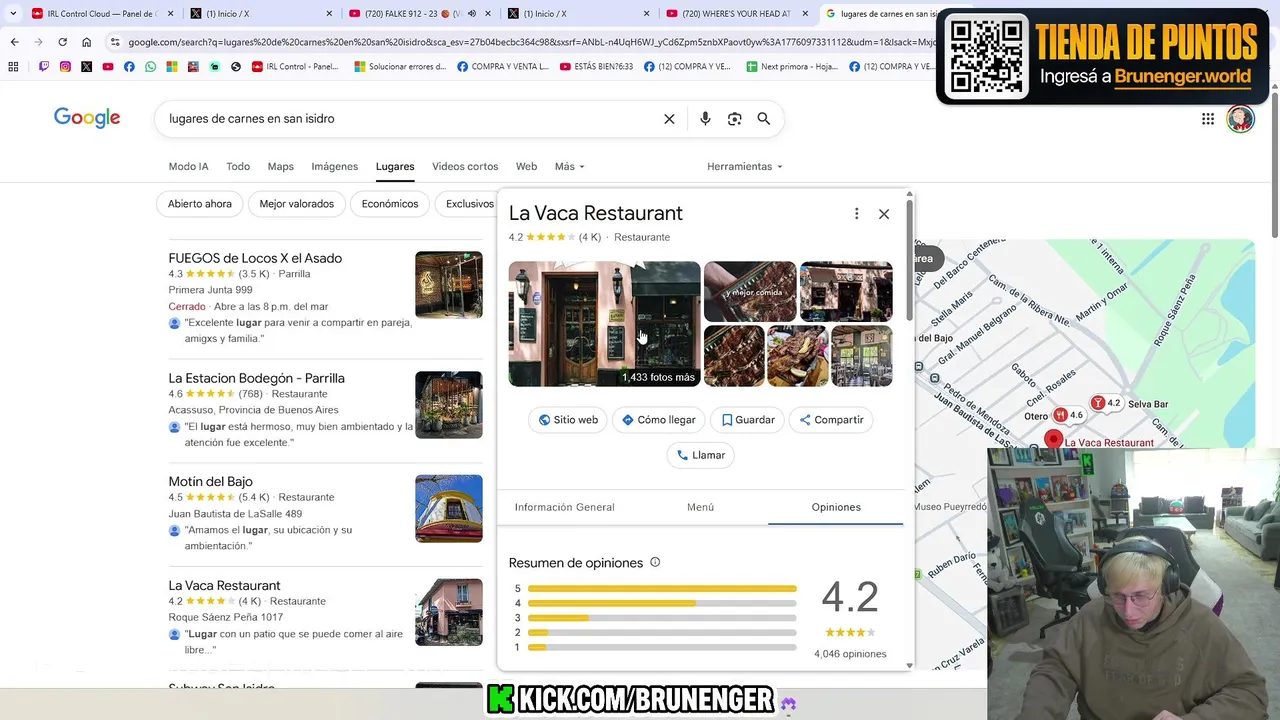
Task: Go back with the browser back arrow
Action: [14, 42]
